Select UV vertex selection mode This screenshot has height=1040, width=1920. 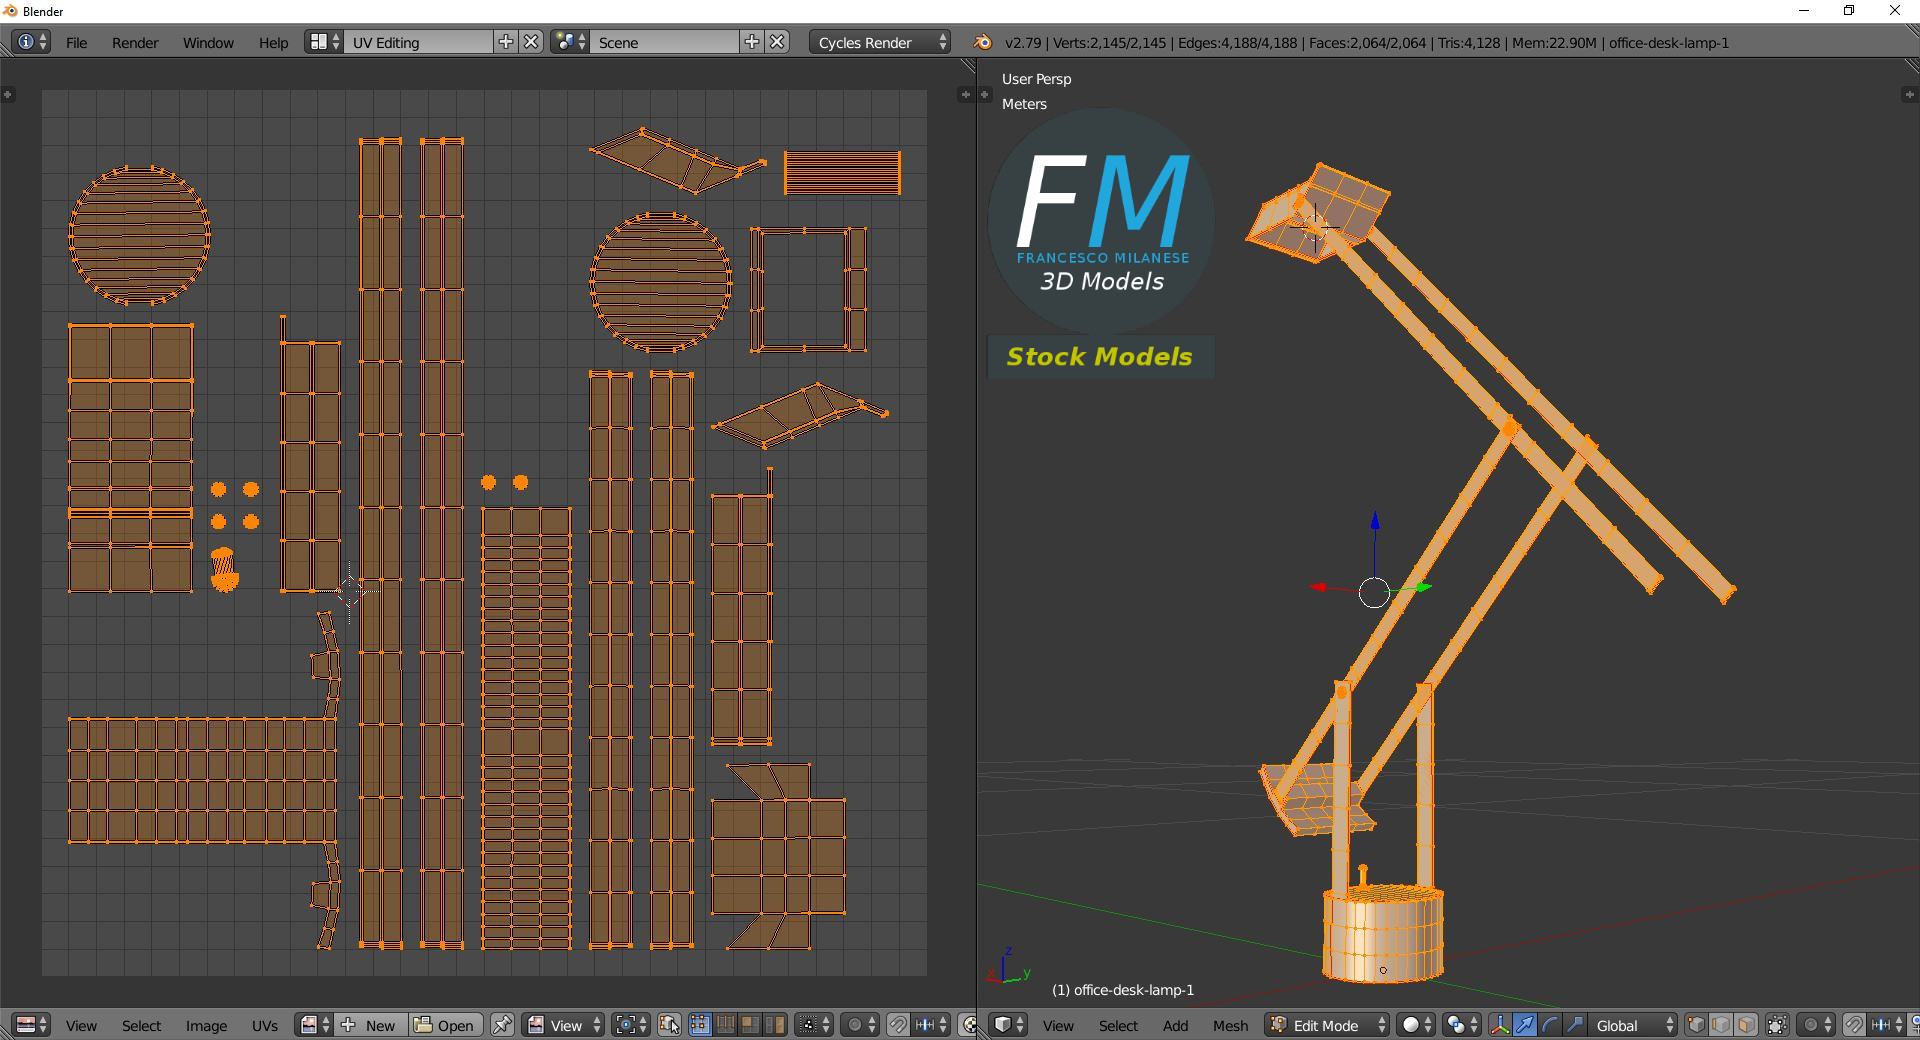coord(700,1025)
